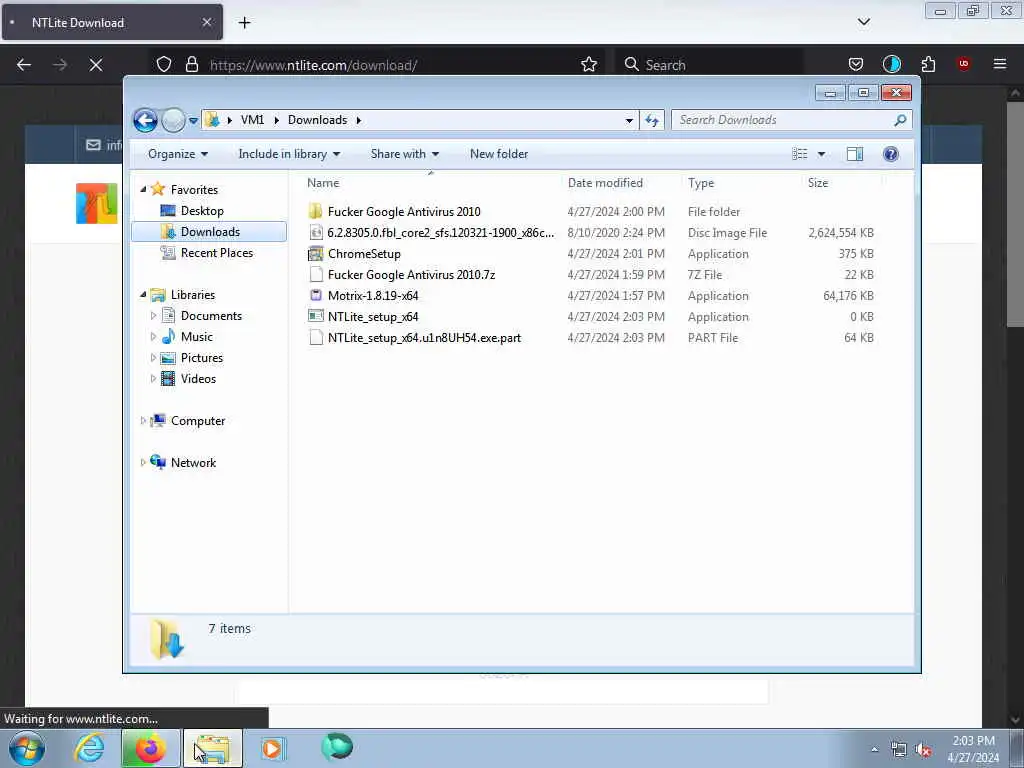
Task: Go back in Firefox browser
Action: tap(24, 65)
